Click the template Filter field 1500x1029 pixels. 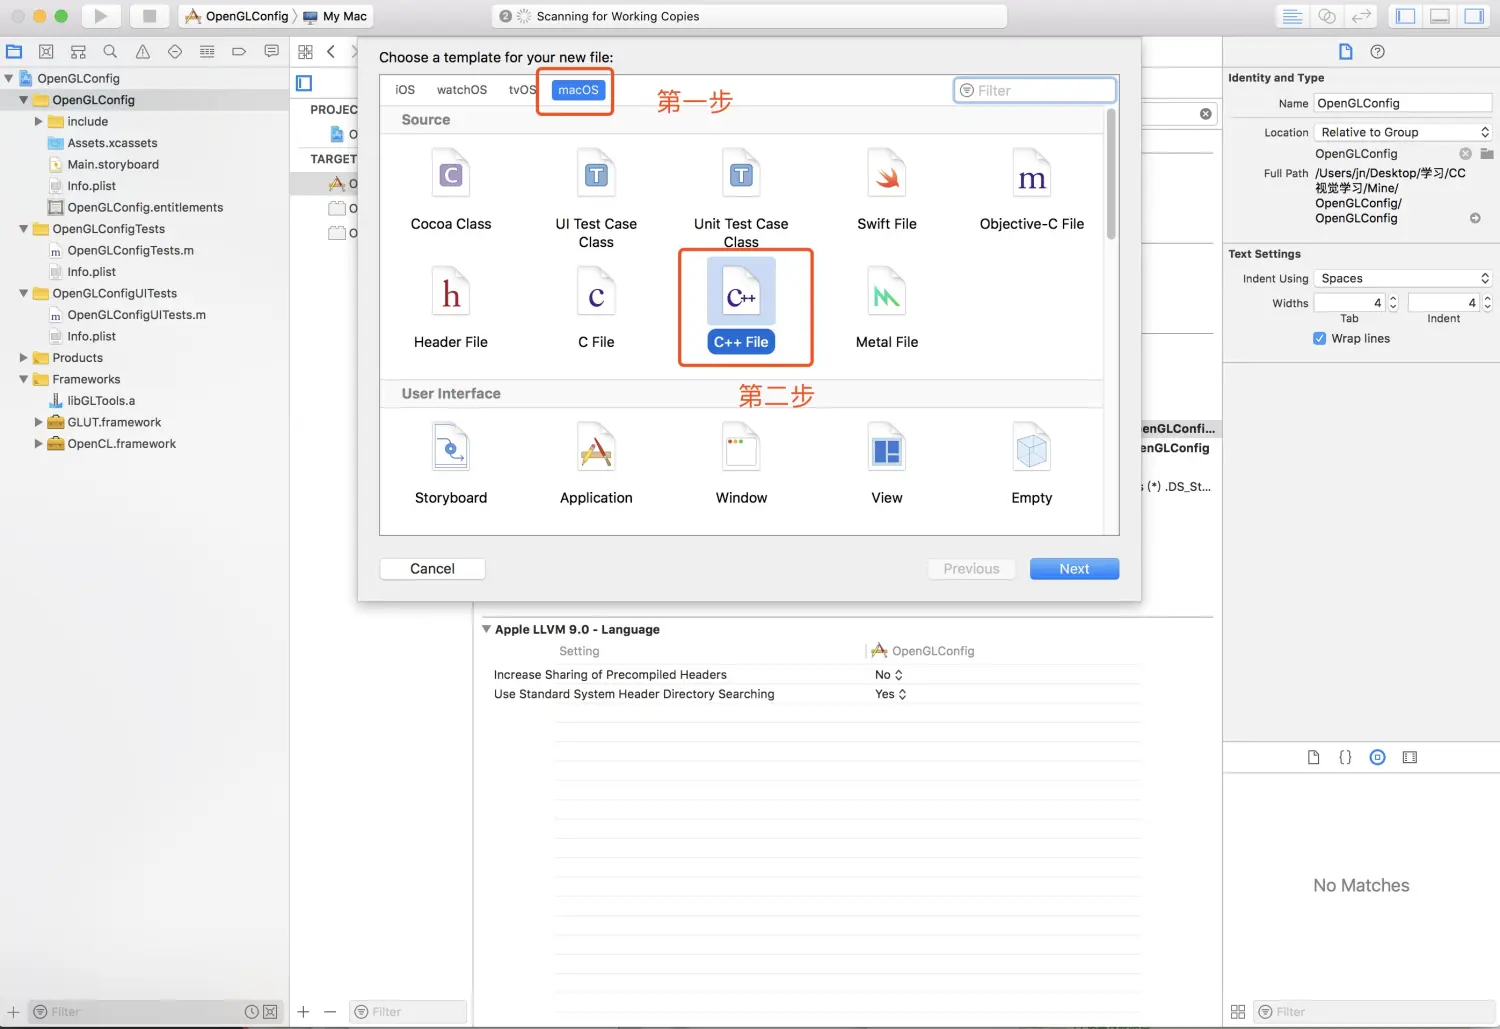click(x=1035, y=90)
